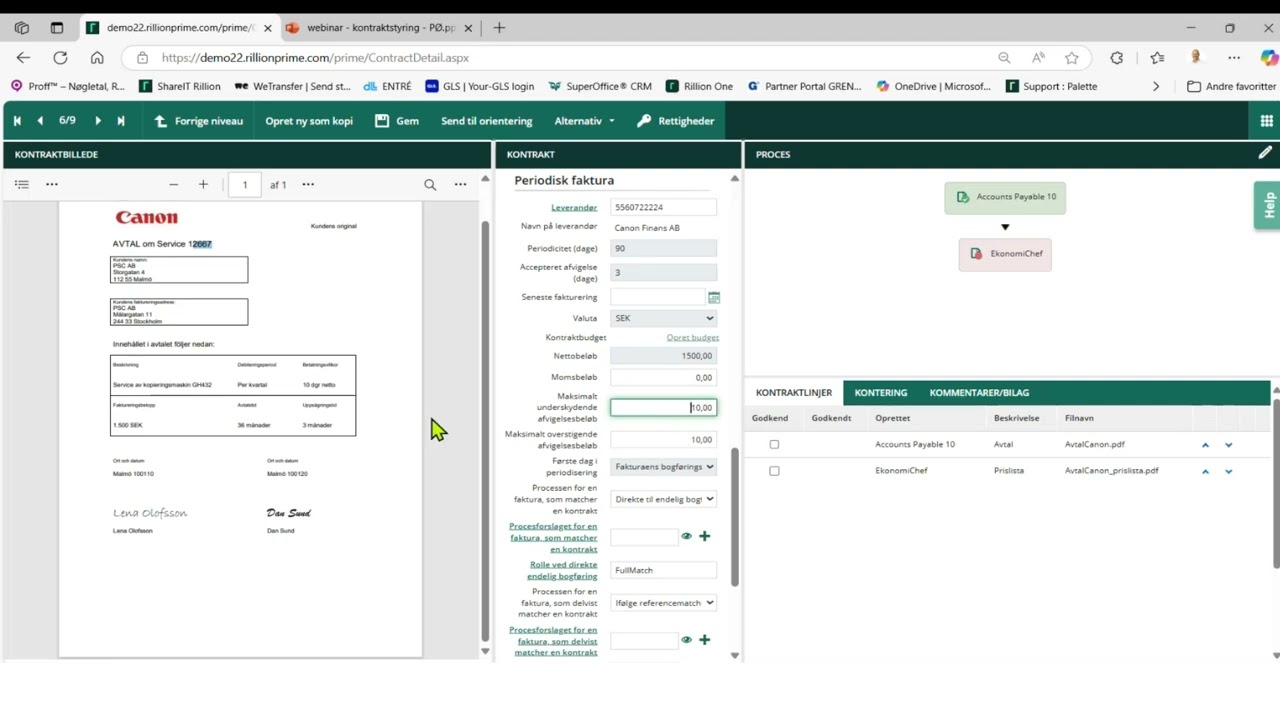Add page to favorites star icon

click(1072, 58)
